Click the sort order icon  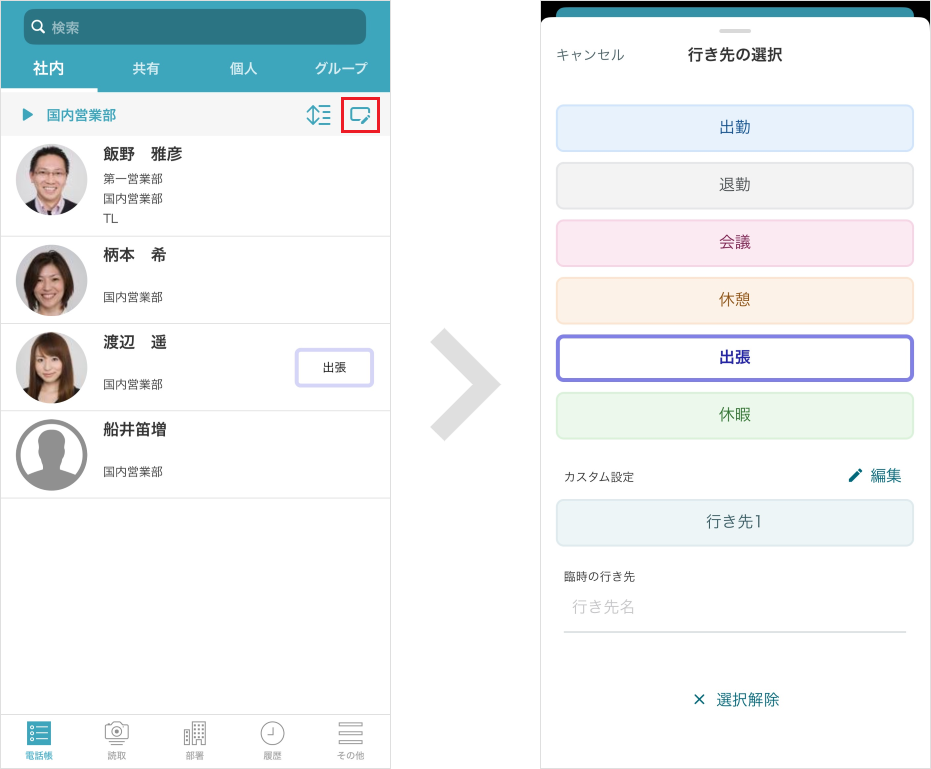click(318, 115)
